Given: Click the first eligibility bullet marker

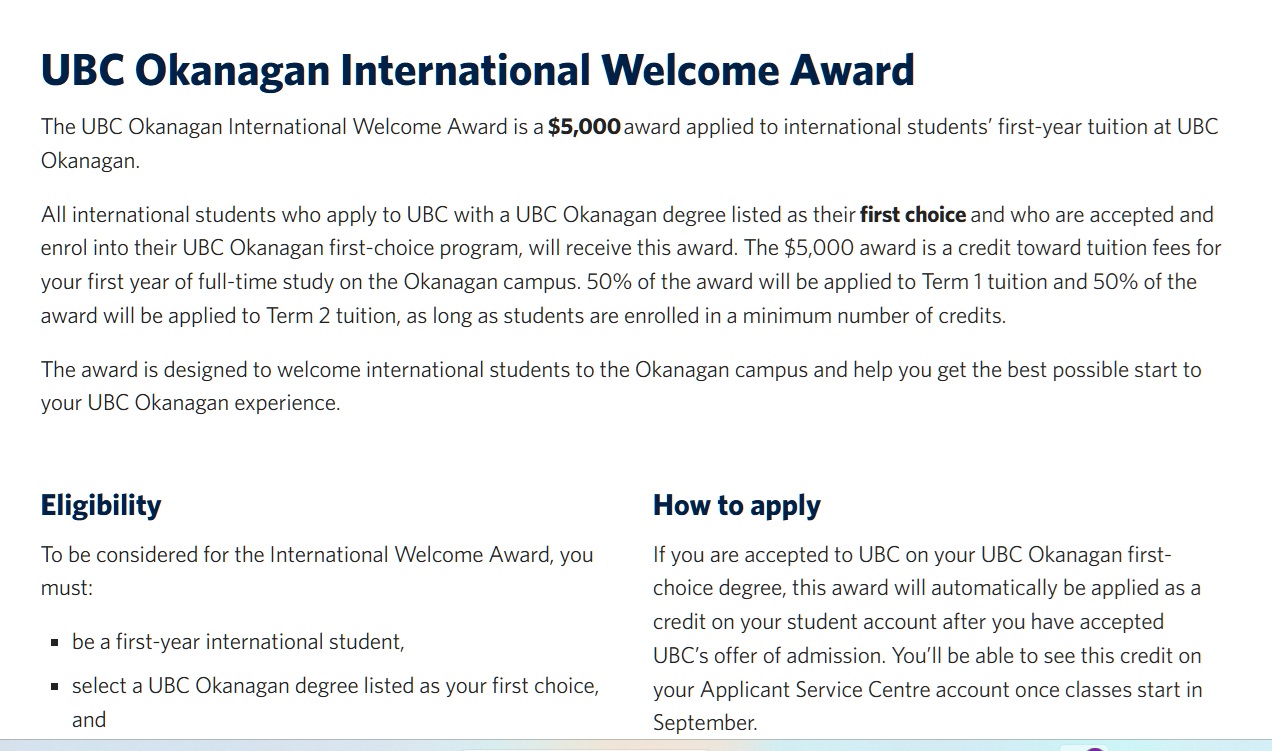Looking at the screenshot, I should pos(54,643).
